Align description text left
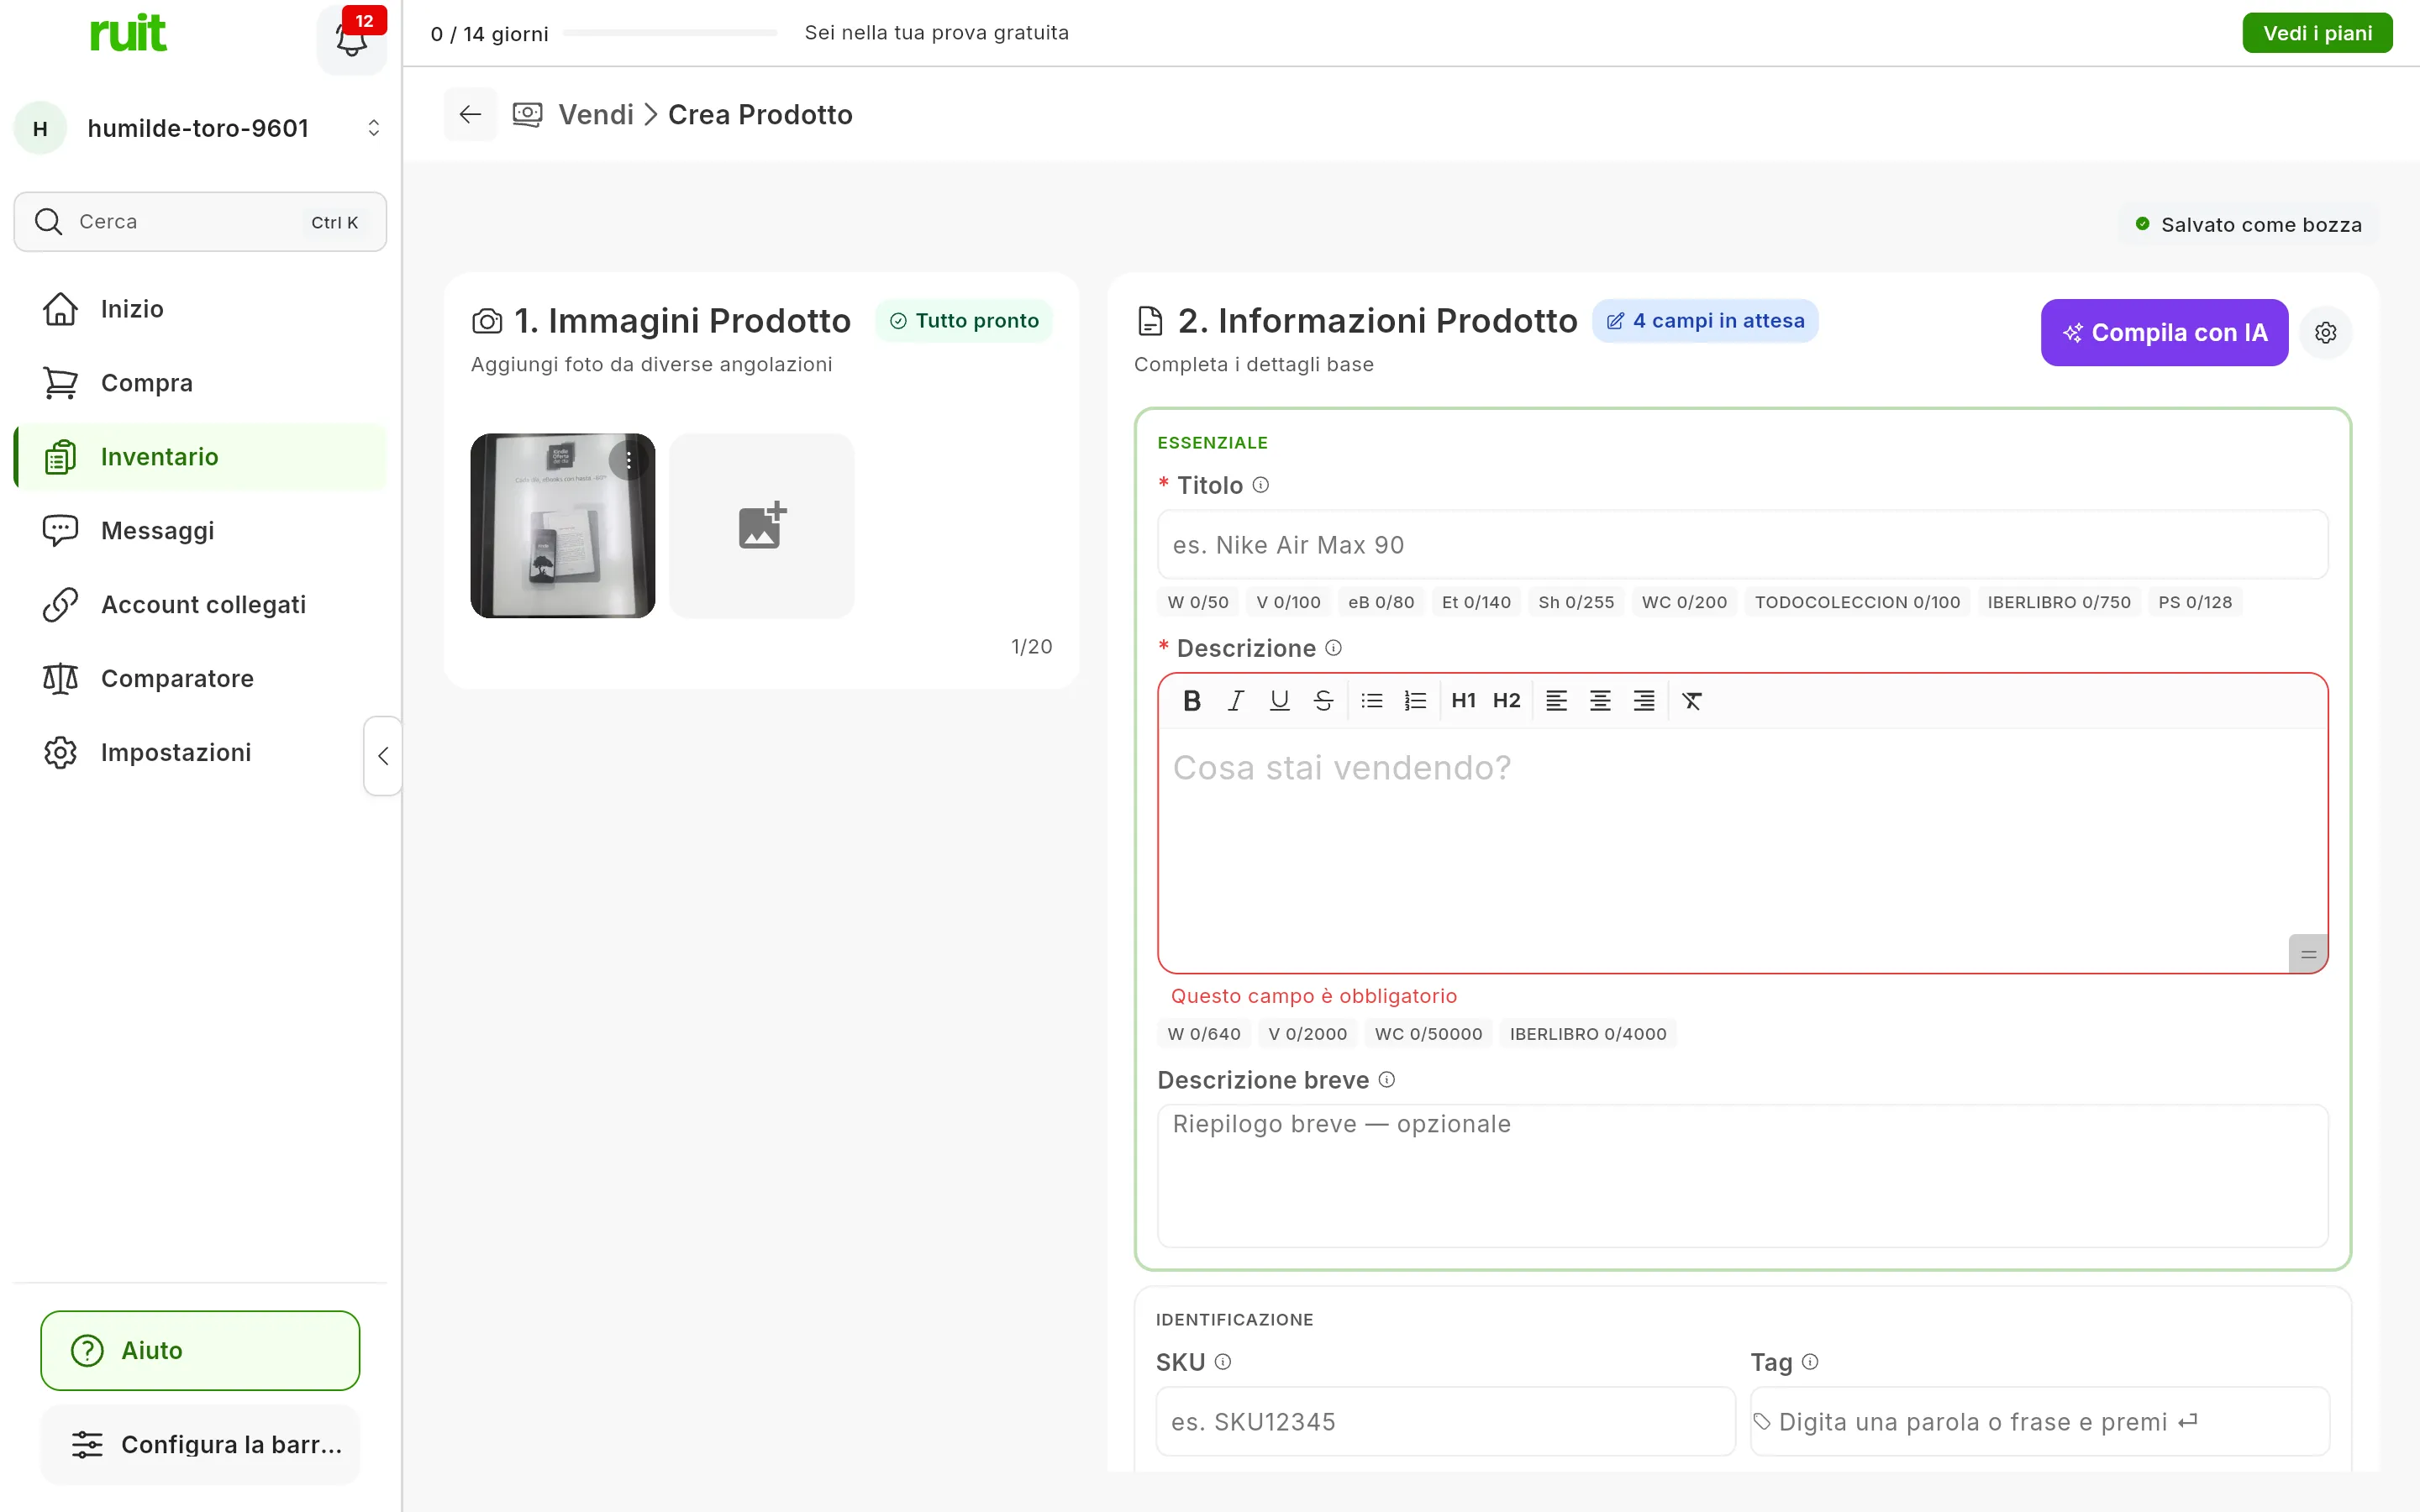The image size is (2420, 1512). (x=1556, y=701)
